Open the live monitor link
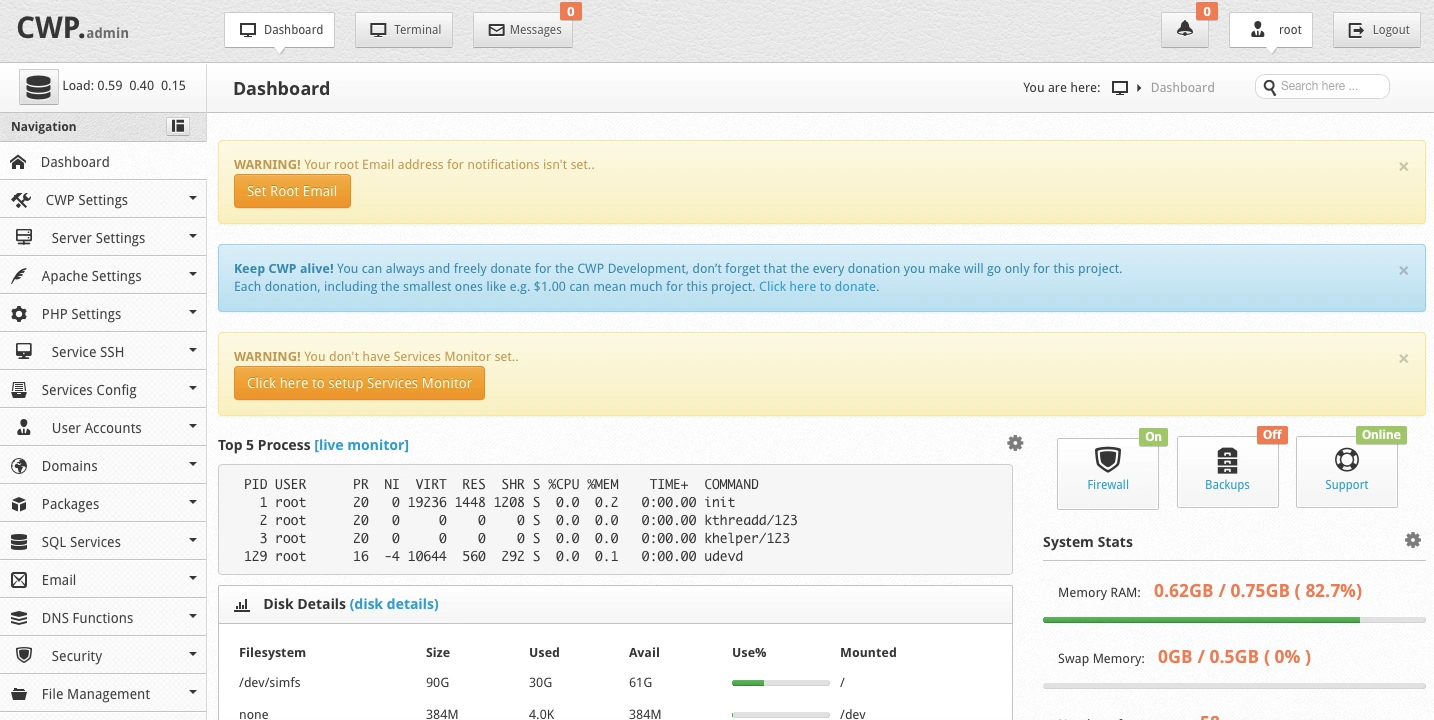 click(361, 445)
